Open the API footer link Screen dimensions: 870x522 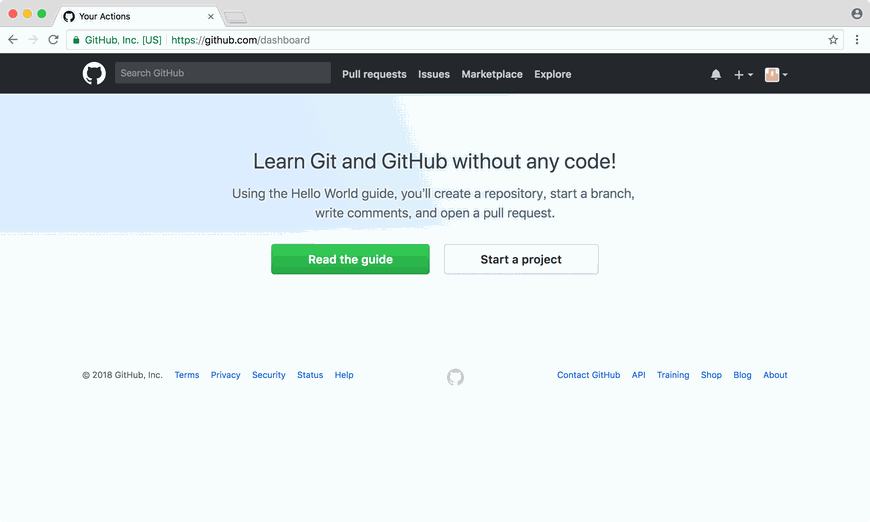(x=639, y=375)
